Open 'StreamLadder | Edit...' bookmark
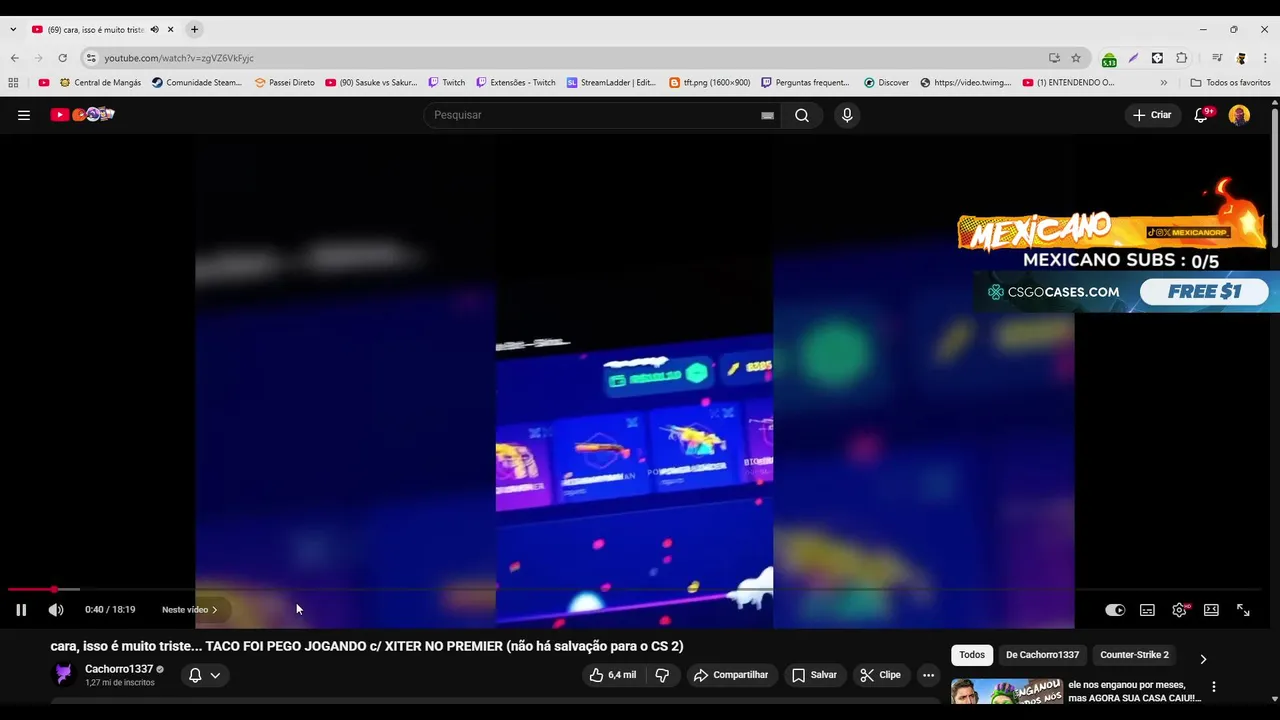The width and height of the screenshot is (1280, 720). [611, 83]
